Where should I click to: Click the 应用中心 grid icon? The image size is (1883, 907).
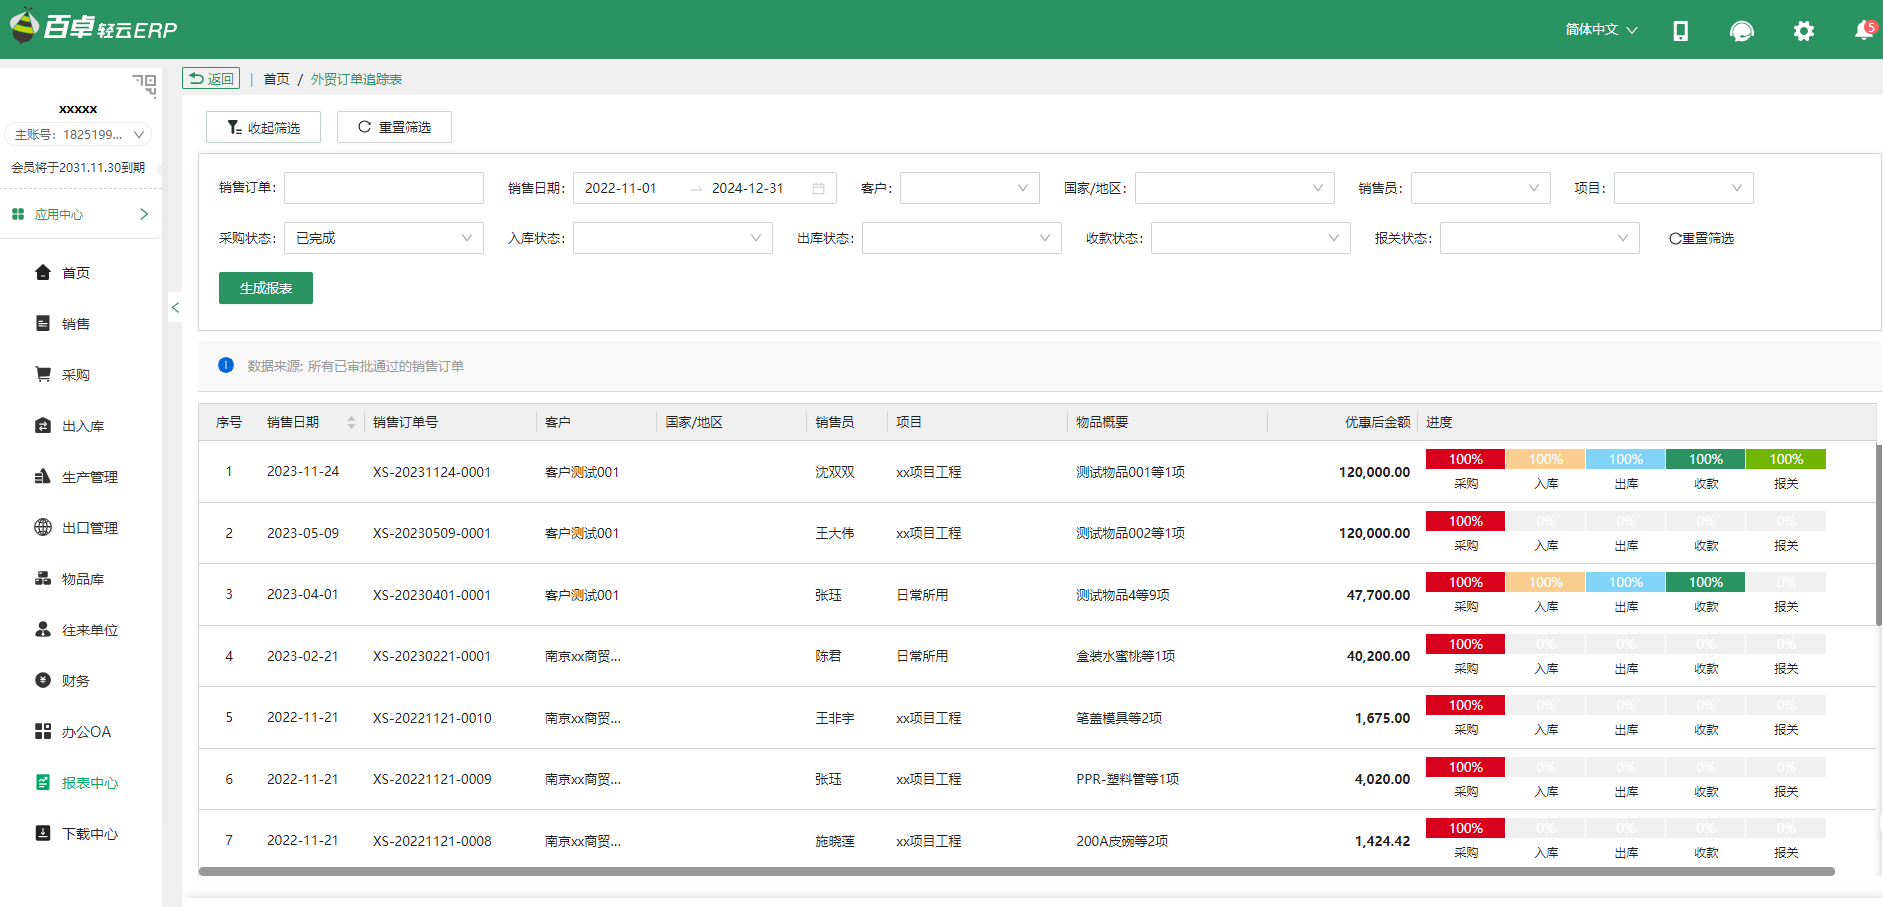click(18, 214)
